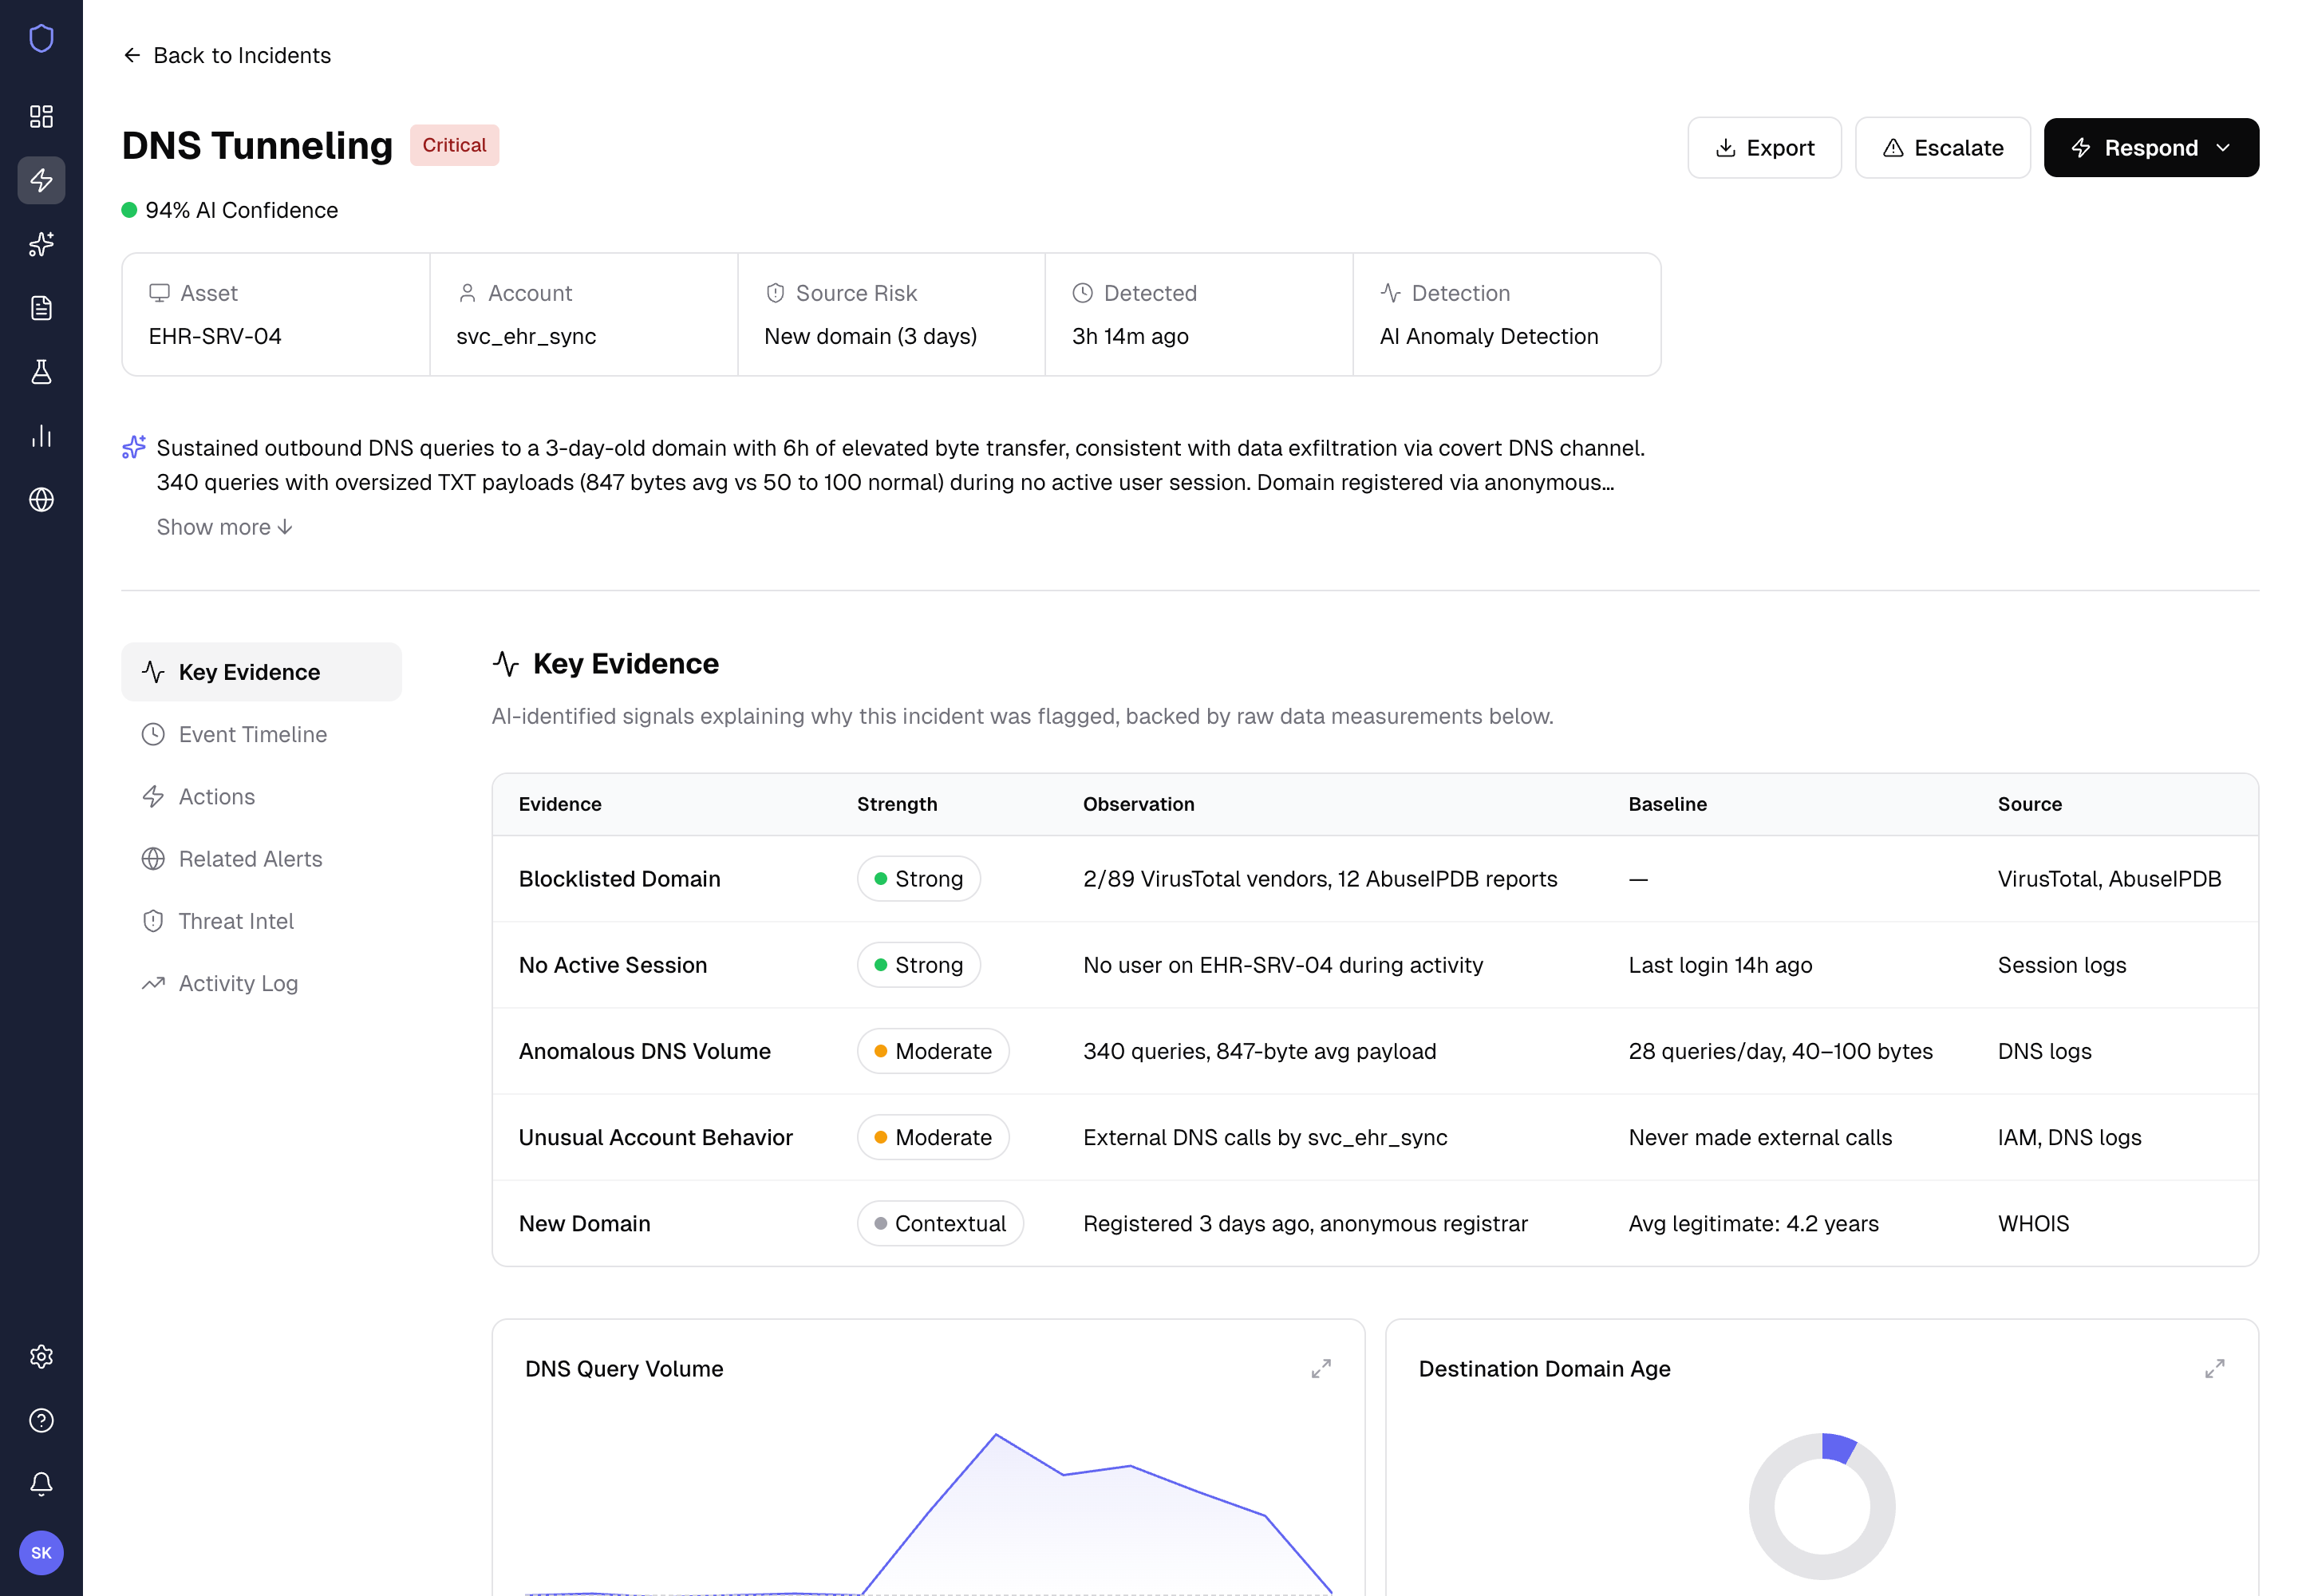The image size is (2298, 1596).
Task: Click the monitor icon beside Asset
Action: tap(159, 293)
